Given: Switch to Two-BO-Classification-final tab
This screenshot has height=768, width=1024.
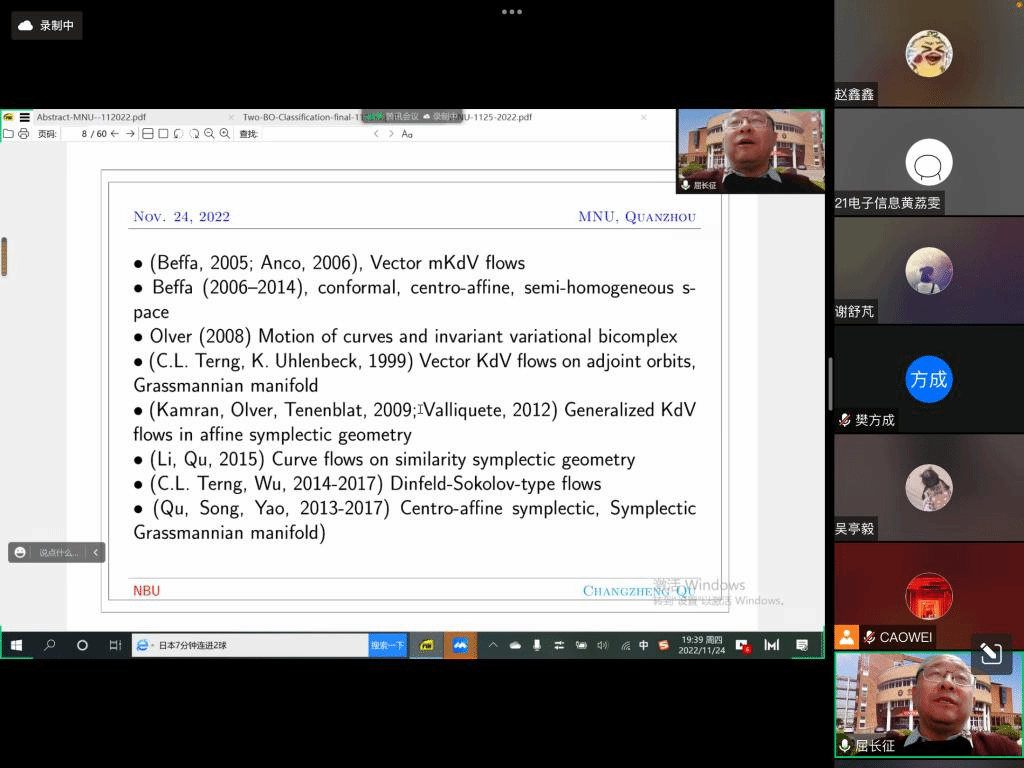Looking at the screenshot, I should pyautogui.click(x=300, y=117).
